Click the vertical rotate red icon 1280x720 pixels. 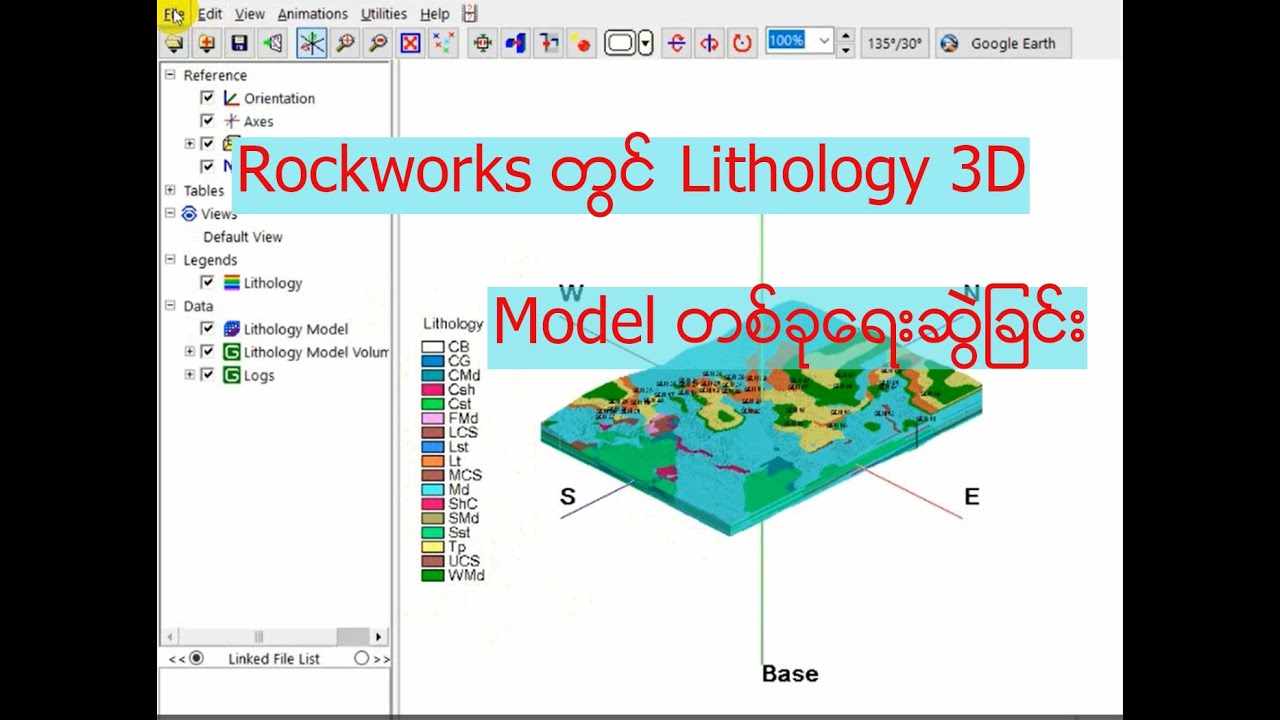(x=709, y=43)
